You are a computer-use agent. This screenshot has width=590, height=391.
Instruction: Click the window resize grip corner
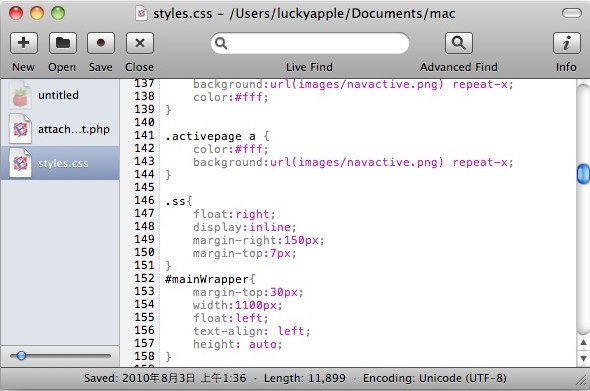coord(582,381)
